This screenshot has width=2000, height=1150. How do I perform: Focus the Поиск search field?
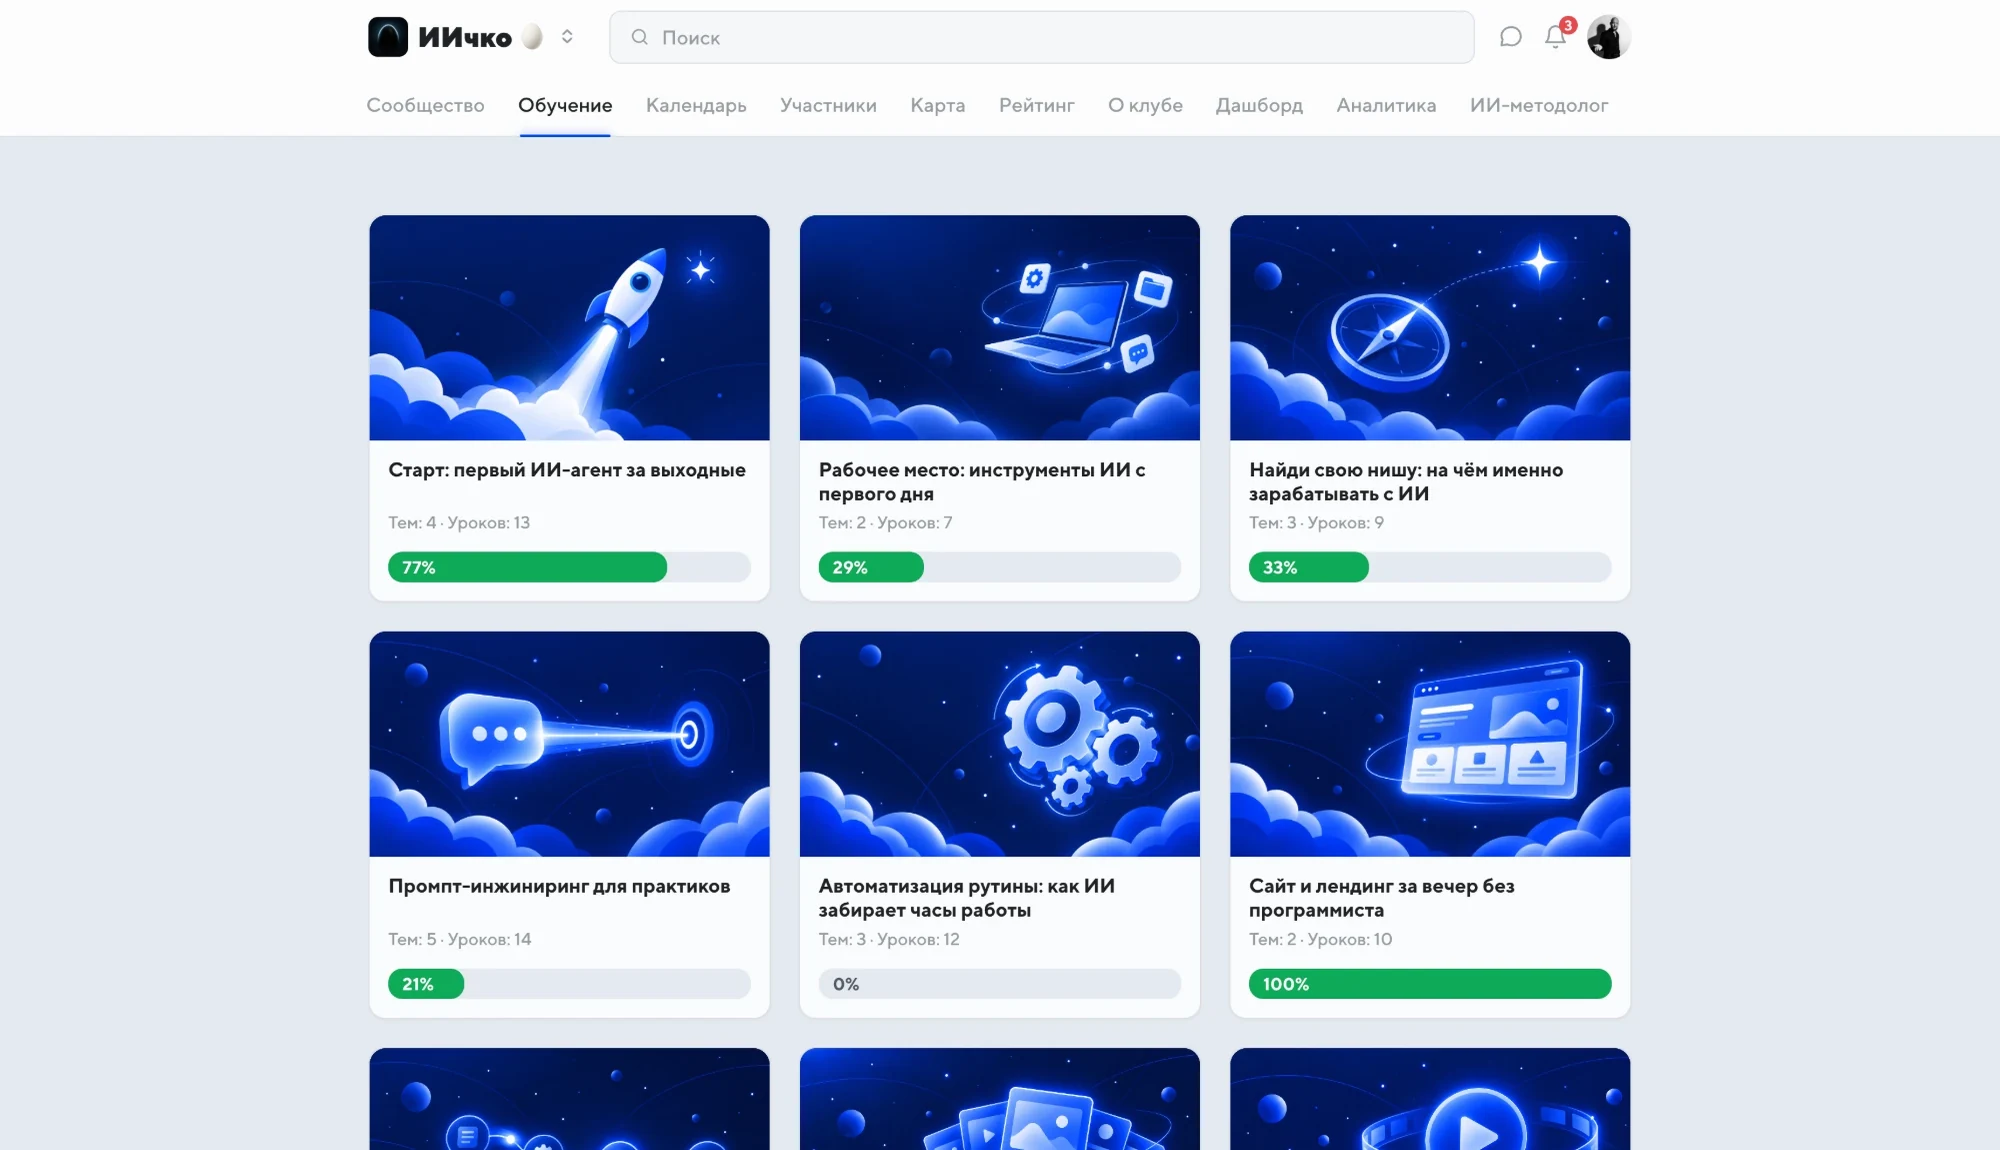click(x=1041, y=37)
